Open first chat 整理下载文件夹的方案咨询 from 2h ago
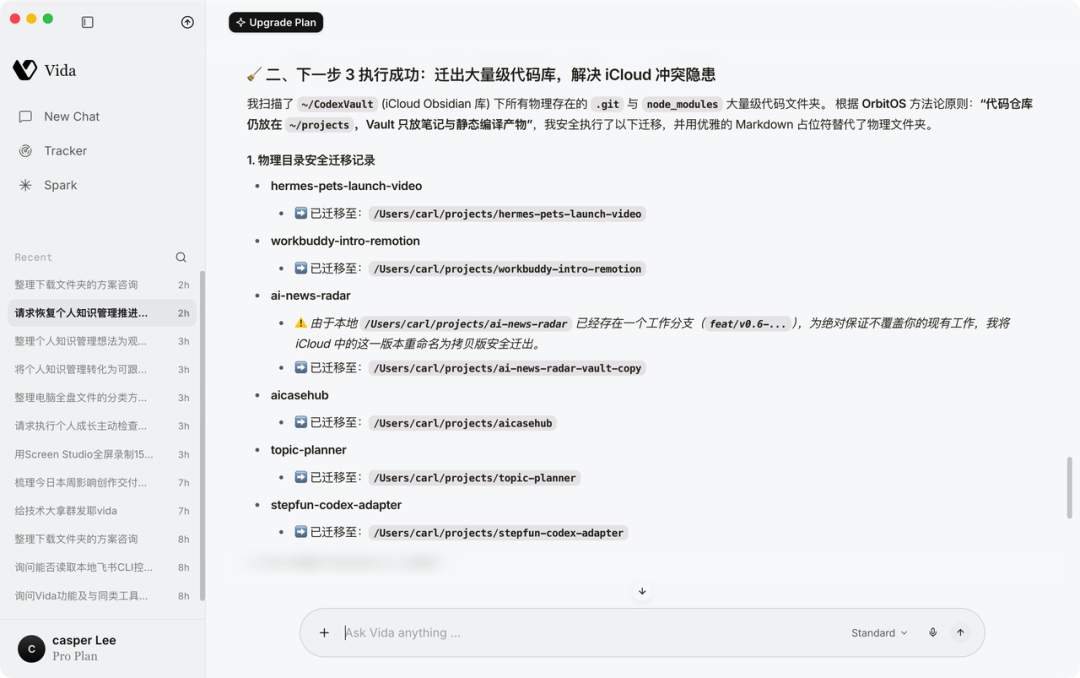The height and width of the screenshot is (678, 1080). tap(102, 285)
